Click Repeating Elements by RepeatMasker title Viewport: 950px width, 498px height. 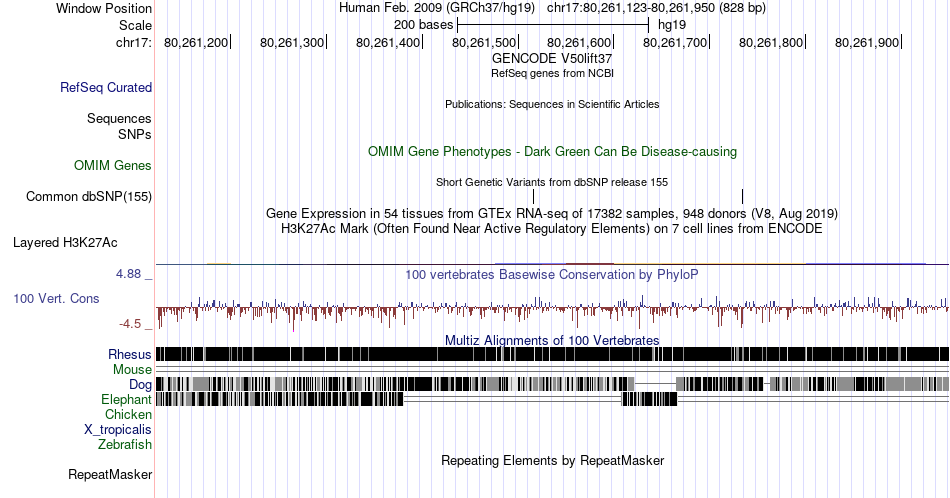pyautogui.click(x=552, y=460)
